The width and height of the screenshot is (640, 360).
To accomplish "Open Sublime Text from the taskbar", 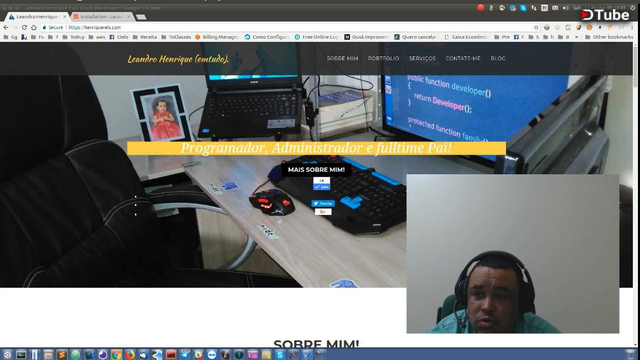I will tap(61, 355).
